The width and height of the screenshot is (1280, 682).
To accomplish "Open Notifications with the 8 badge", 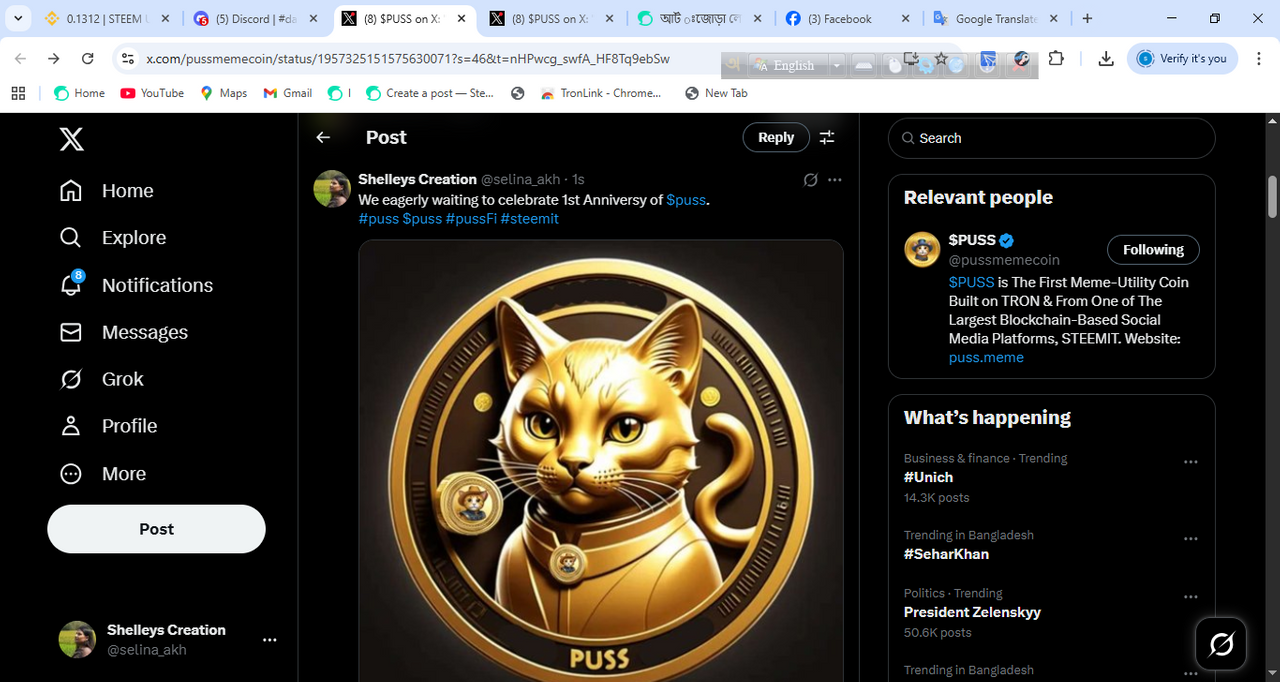I will click(x=135, y=285).
